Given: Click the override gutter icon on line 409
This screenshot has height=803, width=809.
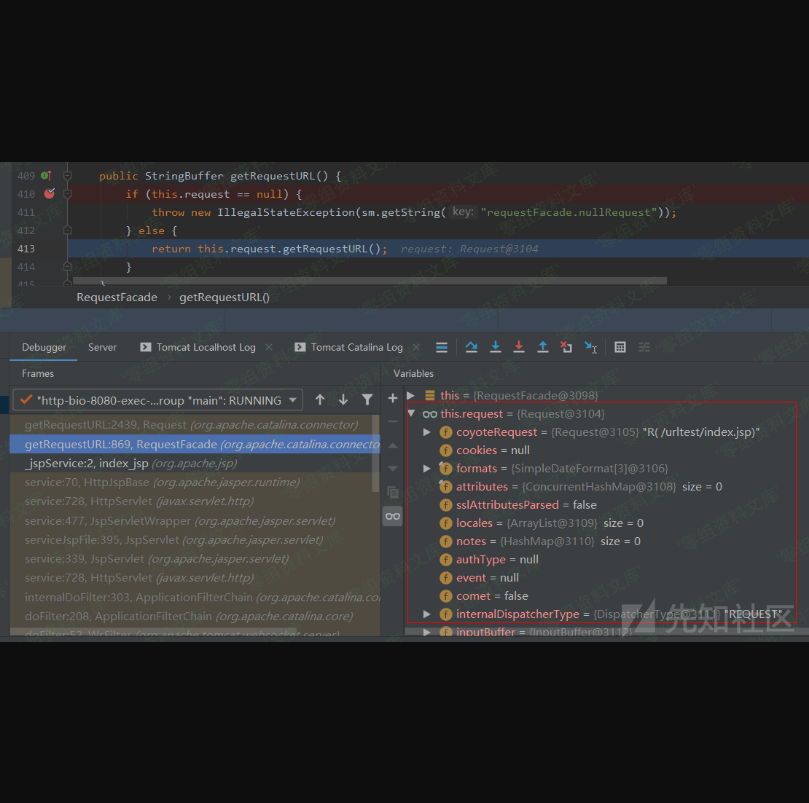Looking at the screenshot, I should coord(46,176).
